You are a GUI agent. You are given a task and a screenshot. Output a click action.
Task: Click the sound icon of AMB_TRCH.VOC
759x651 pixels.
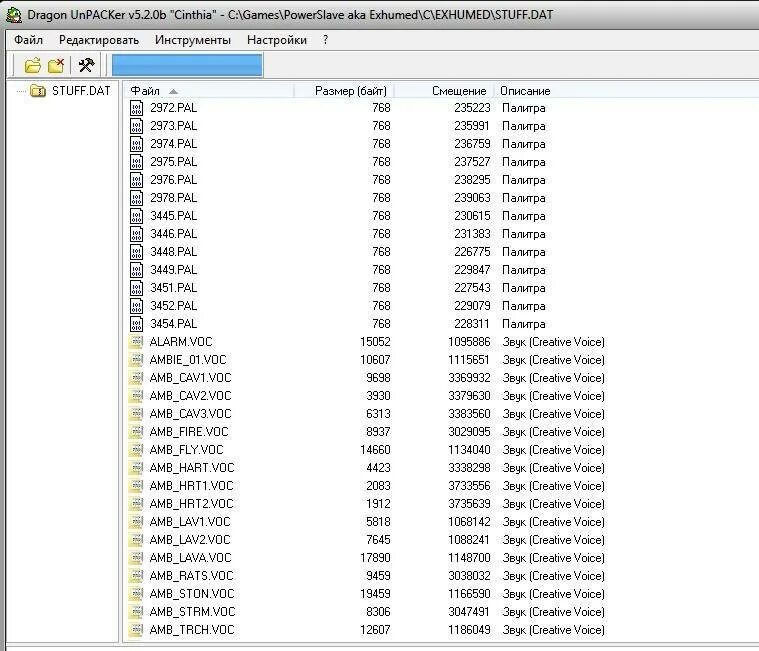tap(137, 630)
